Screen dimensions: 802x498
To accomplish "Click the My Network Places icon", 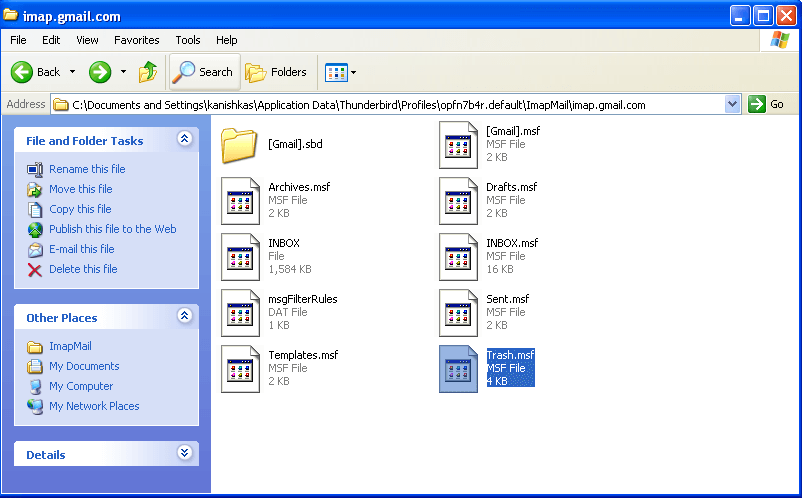I will [35, 406].
